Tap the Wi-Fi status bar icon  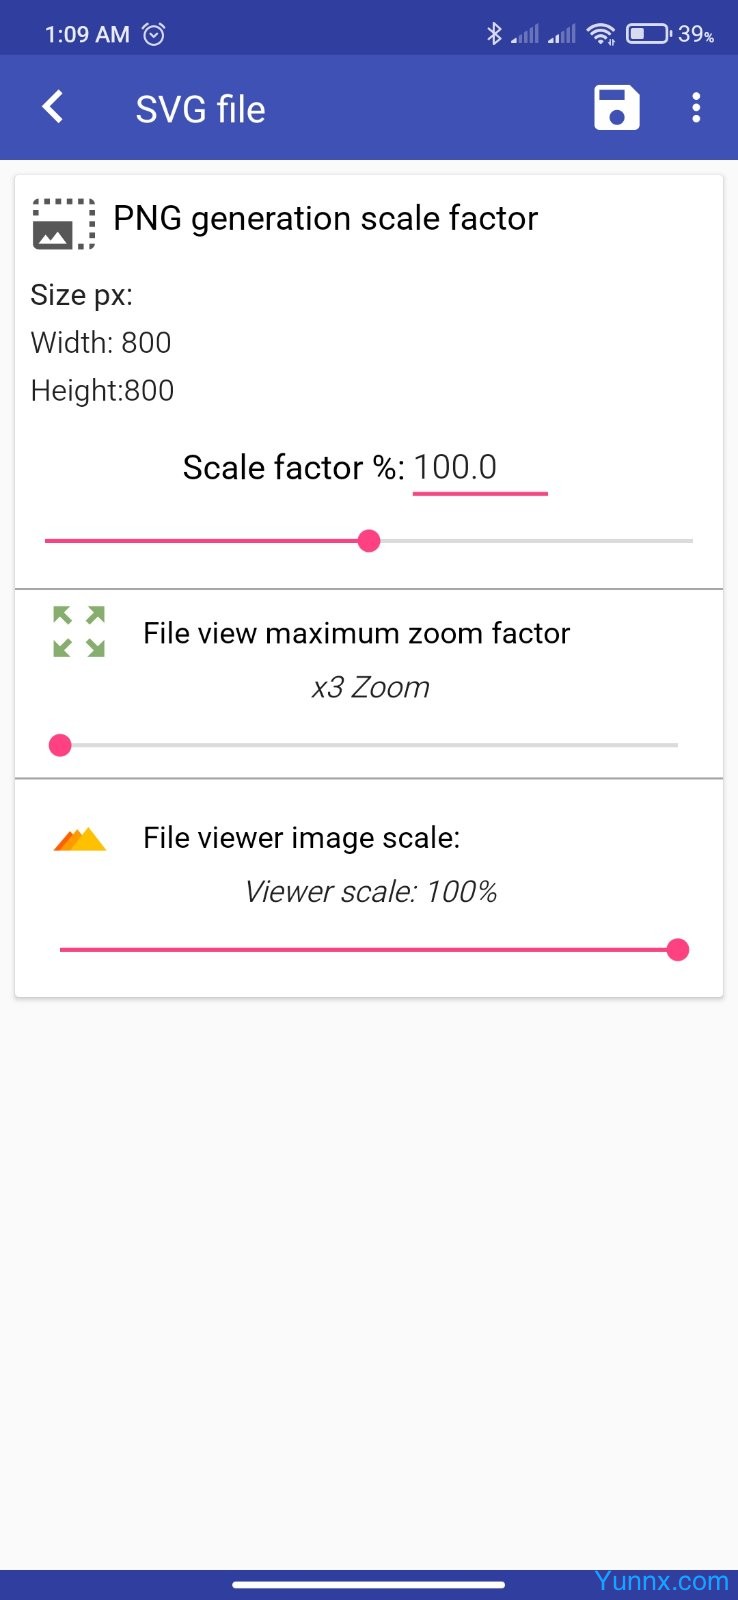click(601, 34)
